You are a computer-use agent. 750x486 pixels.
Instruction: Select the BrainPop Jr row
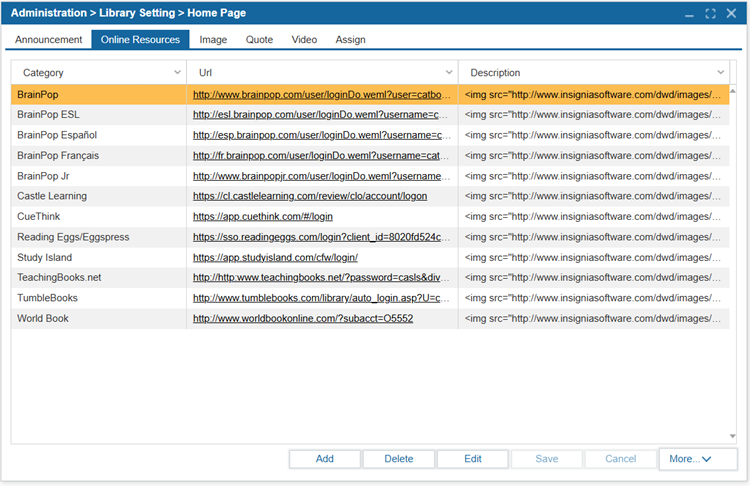point(370,176)
